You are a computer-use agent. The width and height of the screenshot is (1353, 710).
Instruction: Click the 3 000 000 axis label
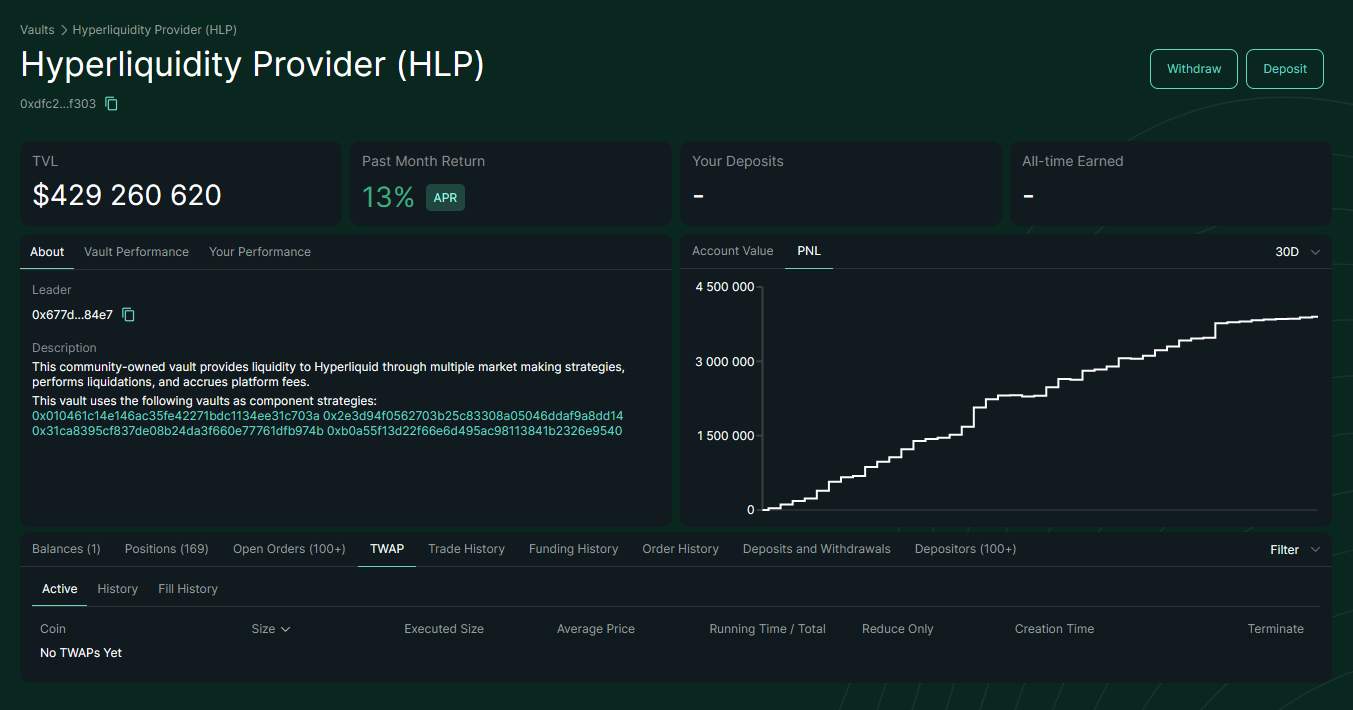725,361
